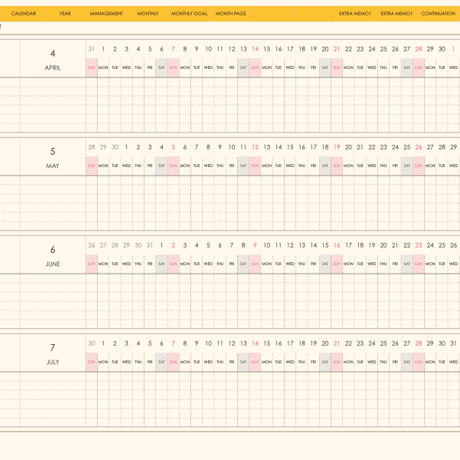Image resolution: width=460 pixels, height=460 pixels.
Task: Click date 19 in the May row
Action: coord(337,147)
